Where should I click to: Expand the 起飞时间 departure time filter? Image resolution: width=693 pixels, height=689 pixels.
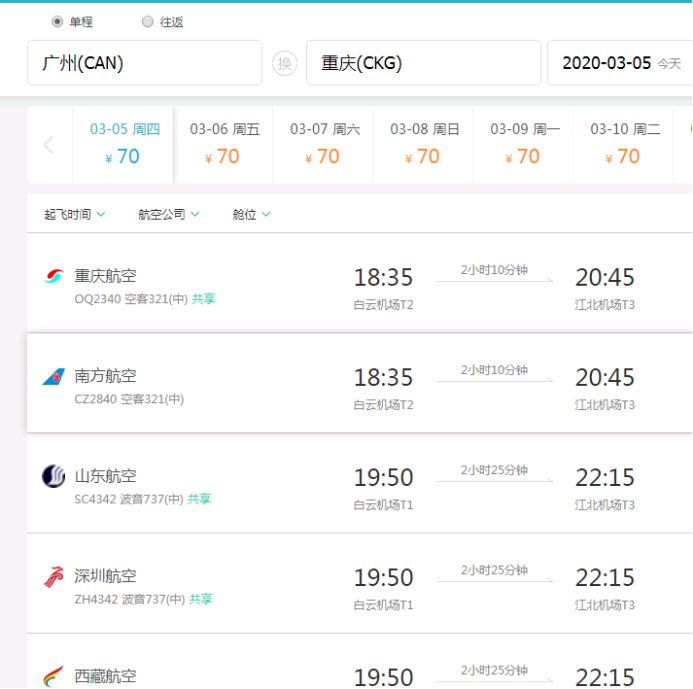point(75,214)
